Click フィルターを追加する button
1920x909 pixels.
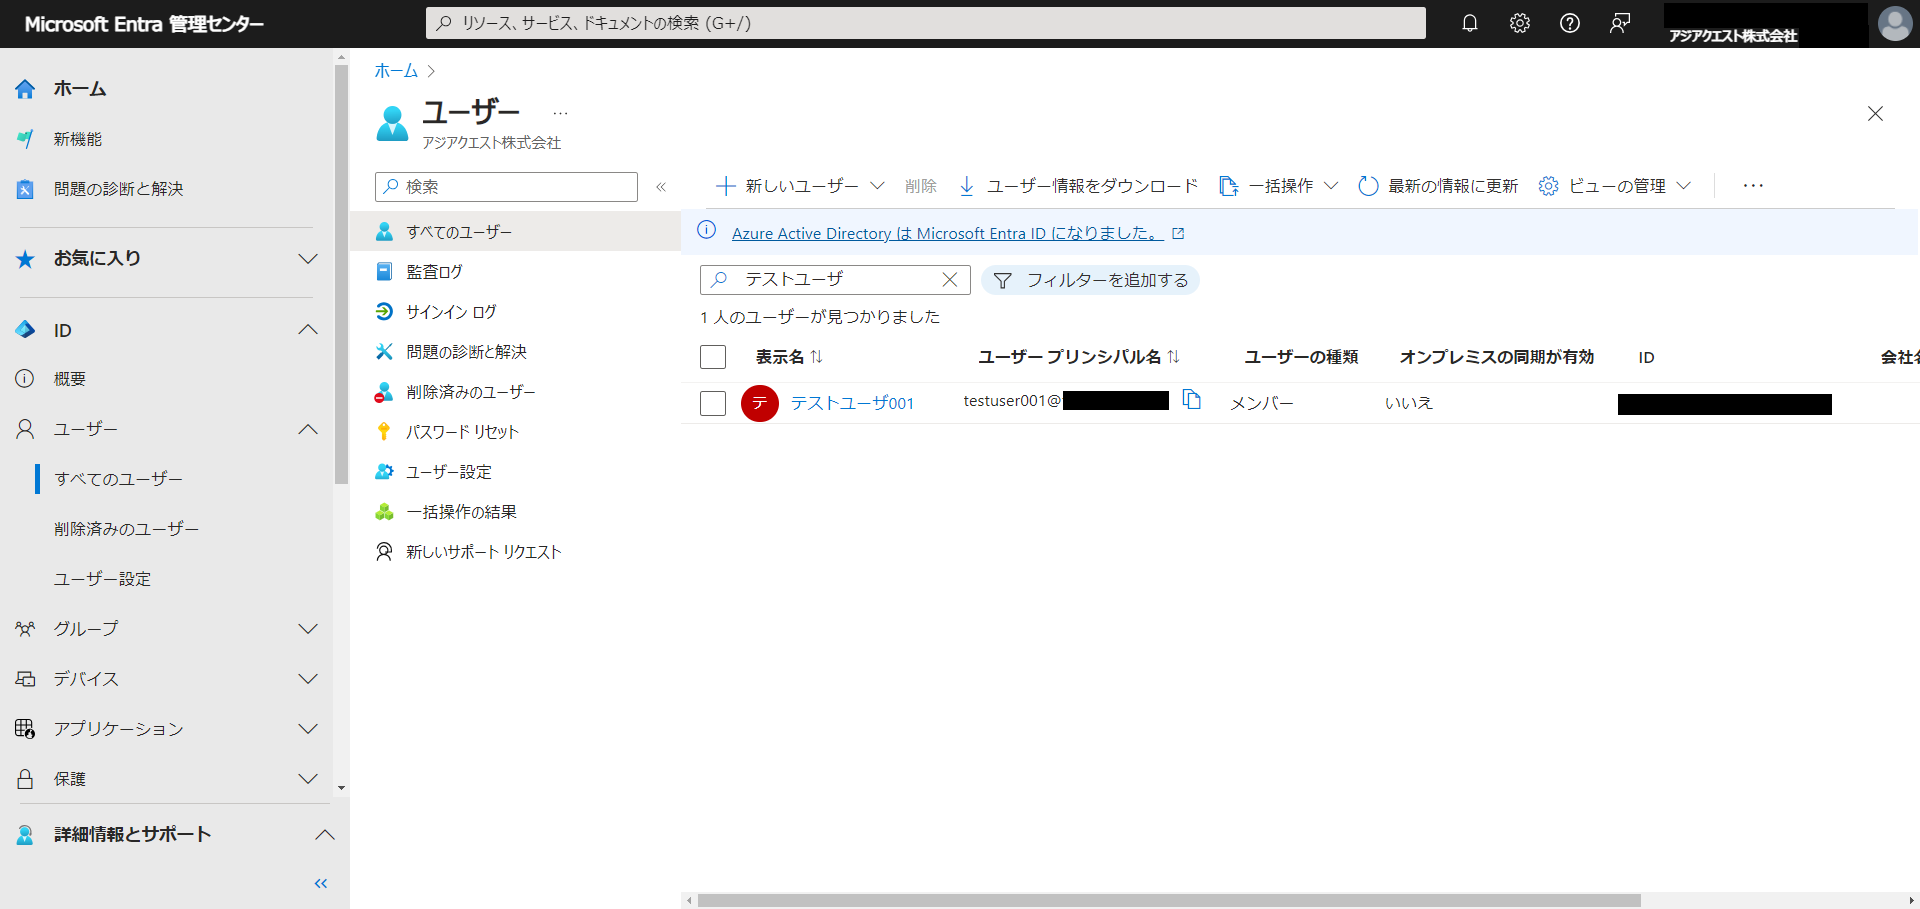pos(1090,280)
